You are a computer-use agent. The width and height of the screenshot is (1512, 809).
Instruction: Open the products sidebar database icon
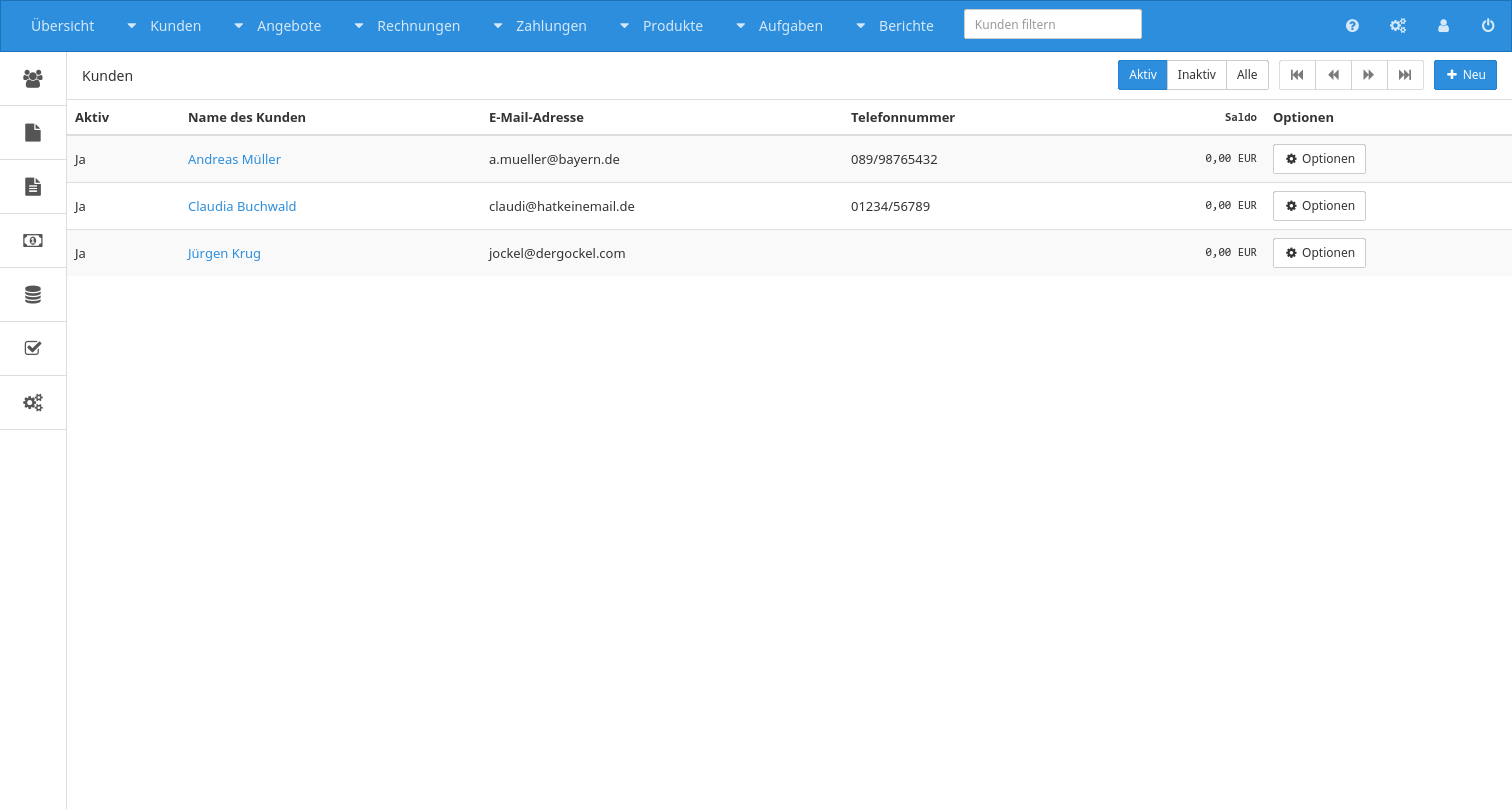coord(33,294)
